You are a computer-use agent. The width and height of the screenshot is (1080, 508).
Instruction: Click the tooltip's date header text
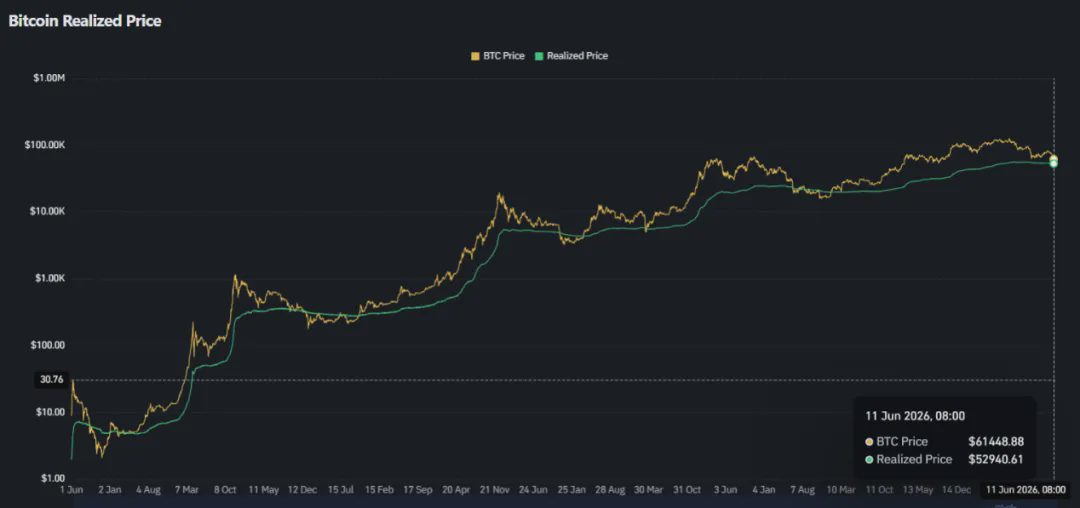(x=915, y=416)
